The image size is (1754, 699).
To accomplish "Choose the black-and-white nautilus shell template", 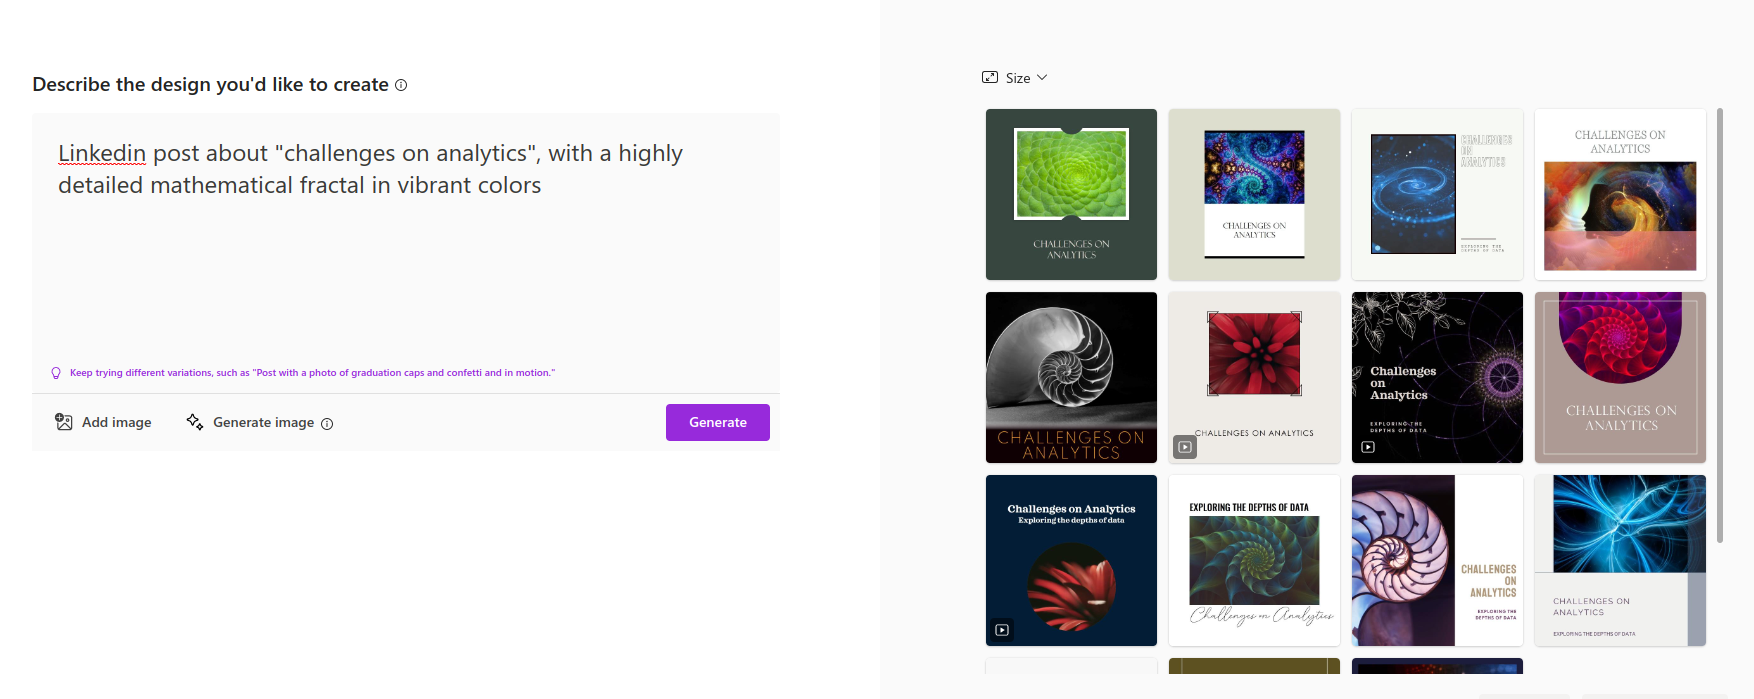I will tap(1071, 377).
